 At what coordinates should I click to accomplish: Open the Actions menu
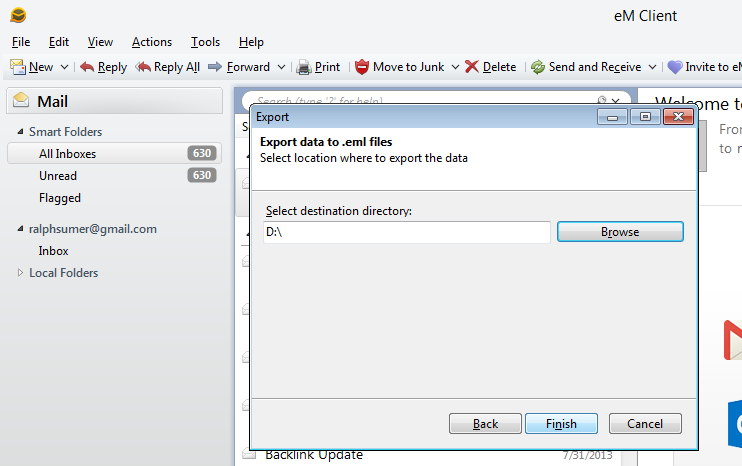tap(151, 42)
